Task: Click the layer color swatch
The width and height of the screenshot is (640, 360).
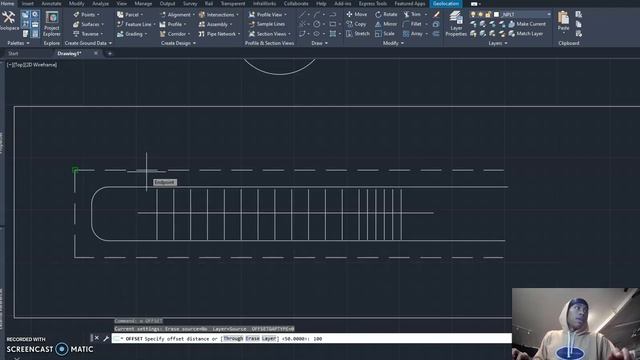Action: click(496, 14)
